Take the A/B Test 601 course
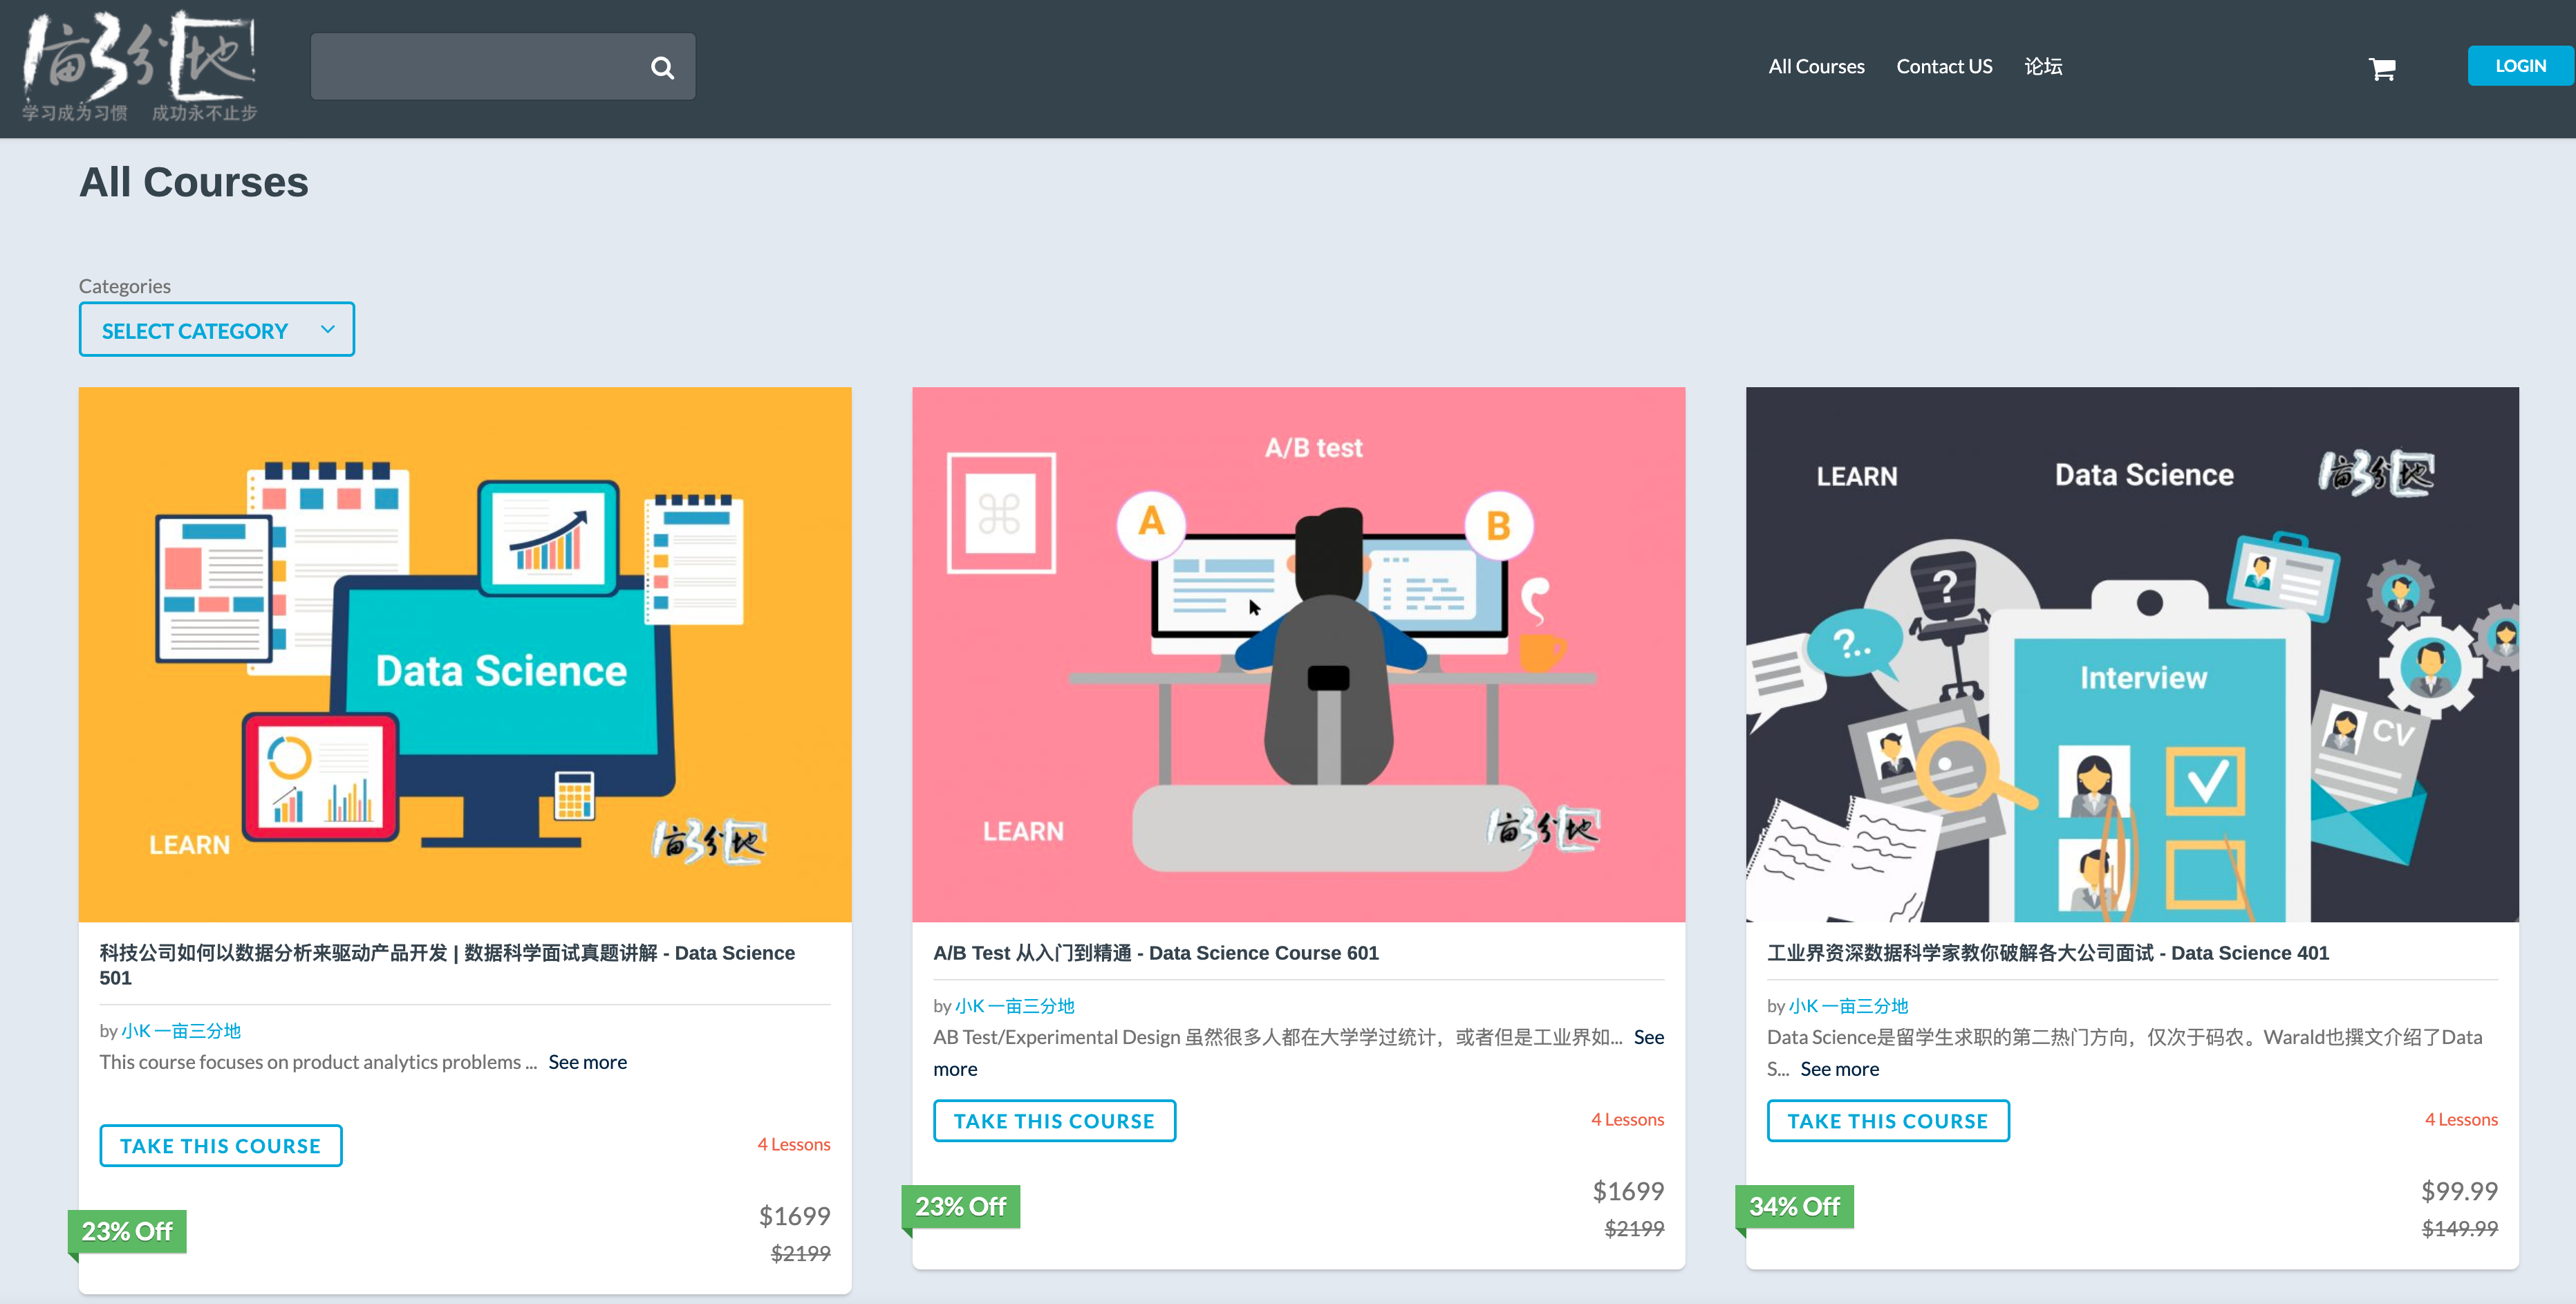The height and width of the screenshot is (1304, 2576). click(x=1054, y=1121)
